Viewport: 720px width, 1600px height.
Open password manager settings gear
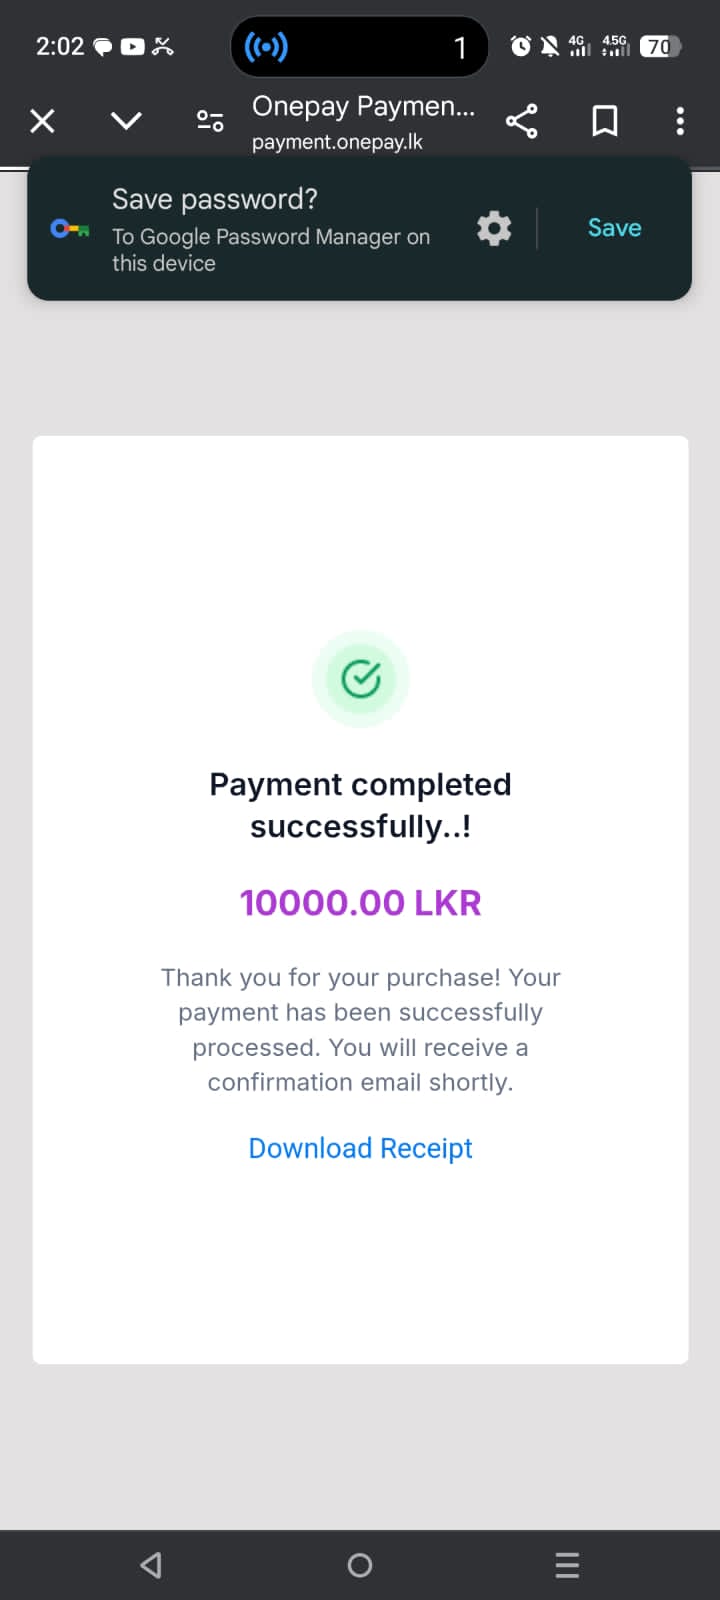tap(494, 229)
